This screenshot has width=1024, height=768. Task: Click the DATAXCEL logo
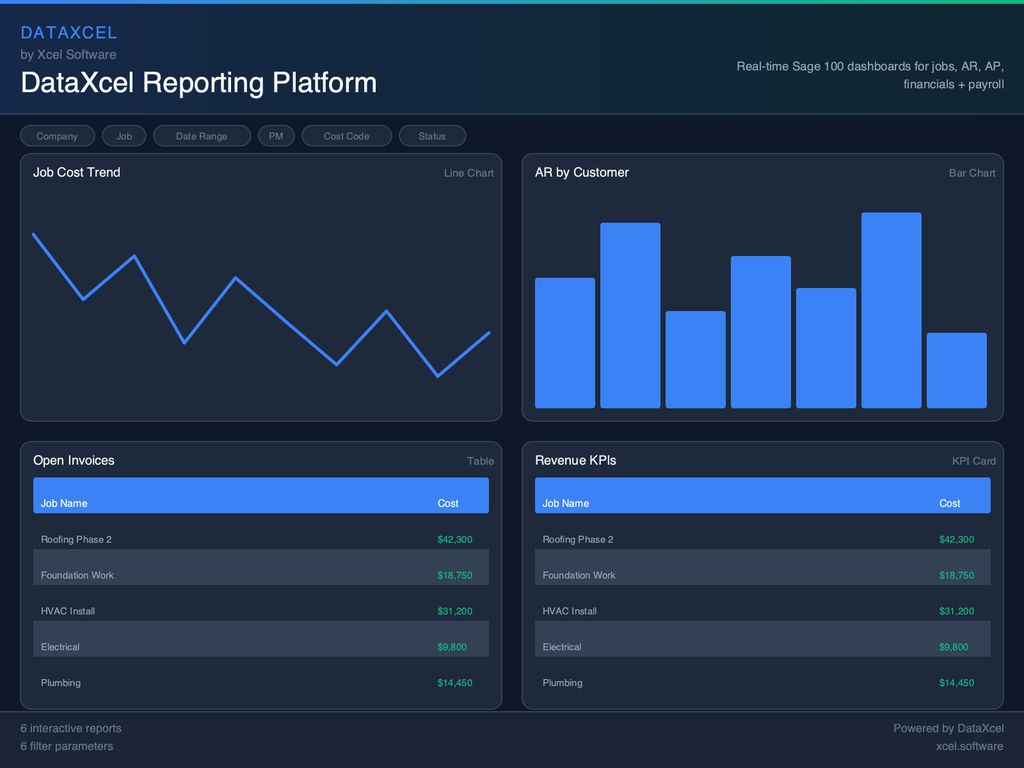(69, 32)
